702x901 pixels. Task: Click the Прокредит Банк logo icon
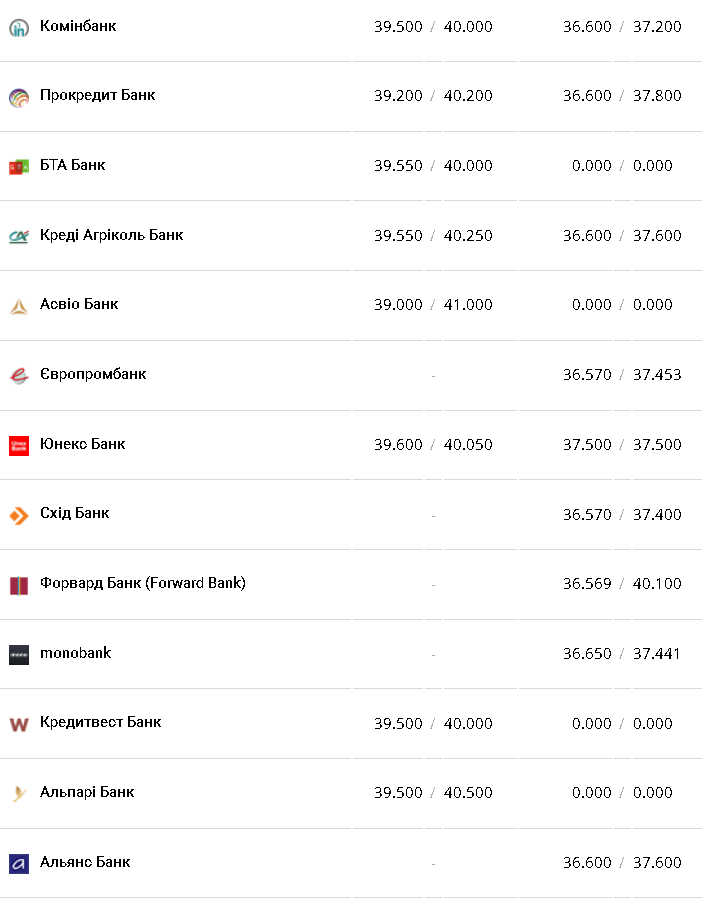tap(19, 97)
